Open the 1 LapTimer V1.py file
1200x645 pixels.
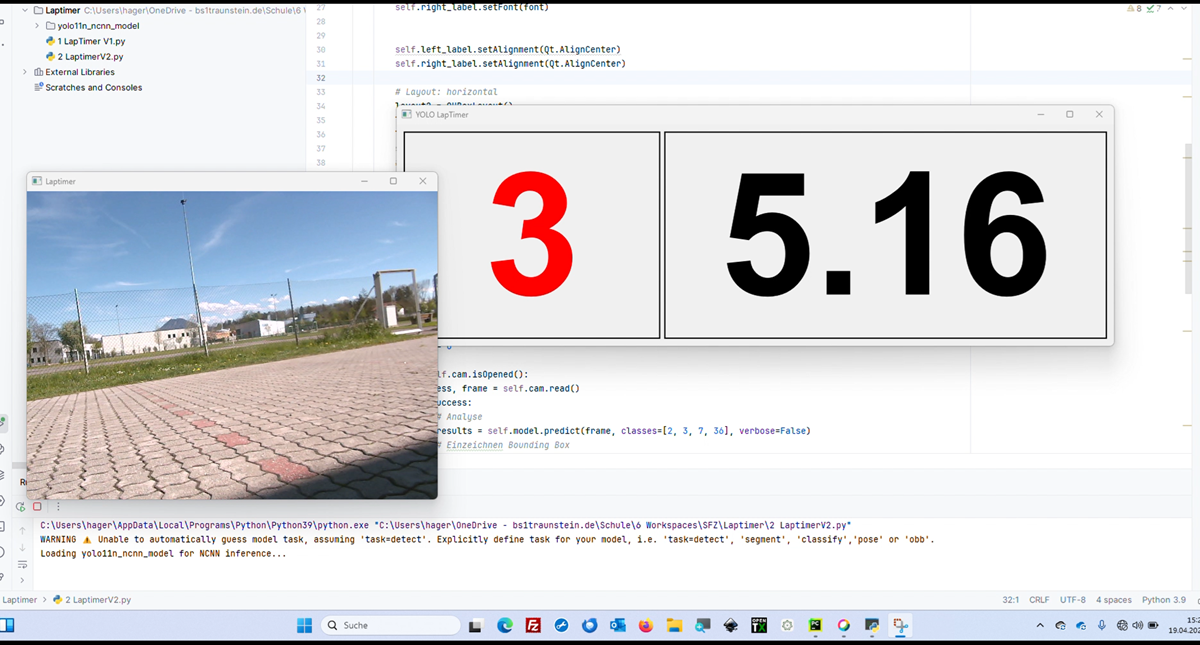point(90,41)
